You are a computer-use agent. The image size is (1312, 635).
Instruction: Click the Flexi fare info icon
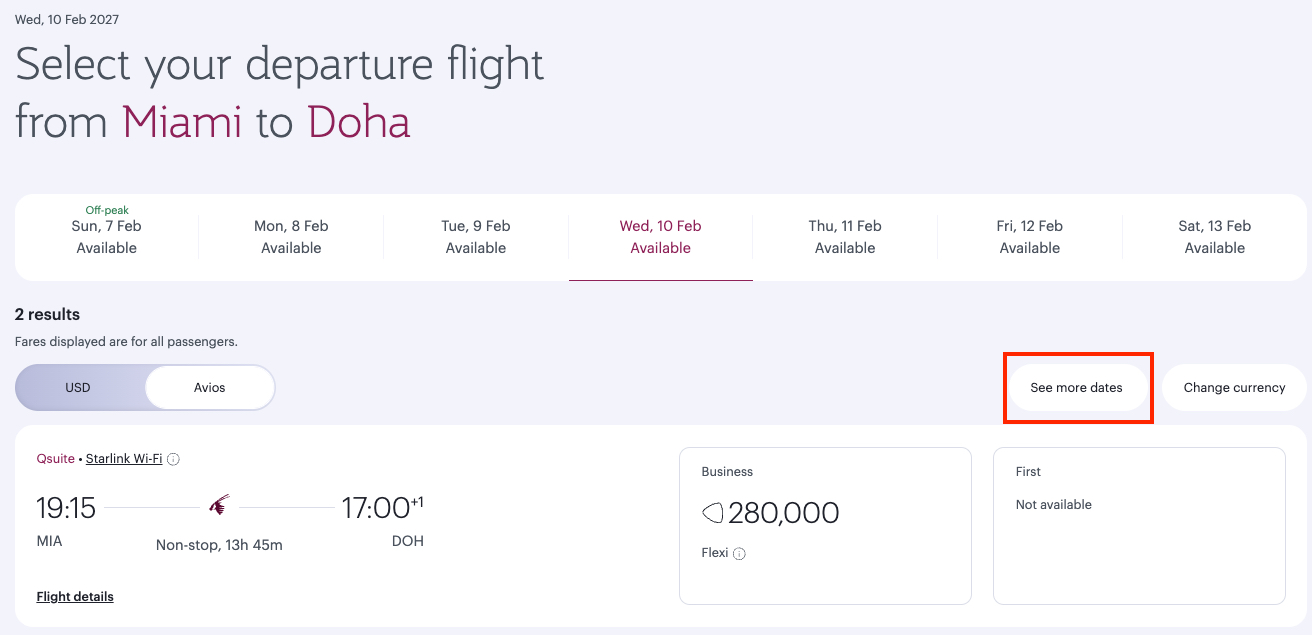point(741,553)
